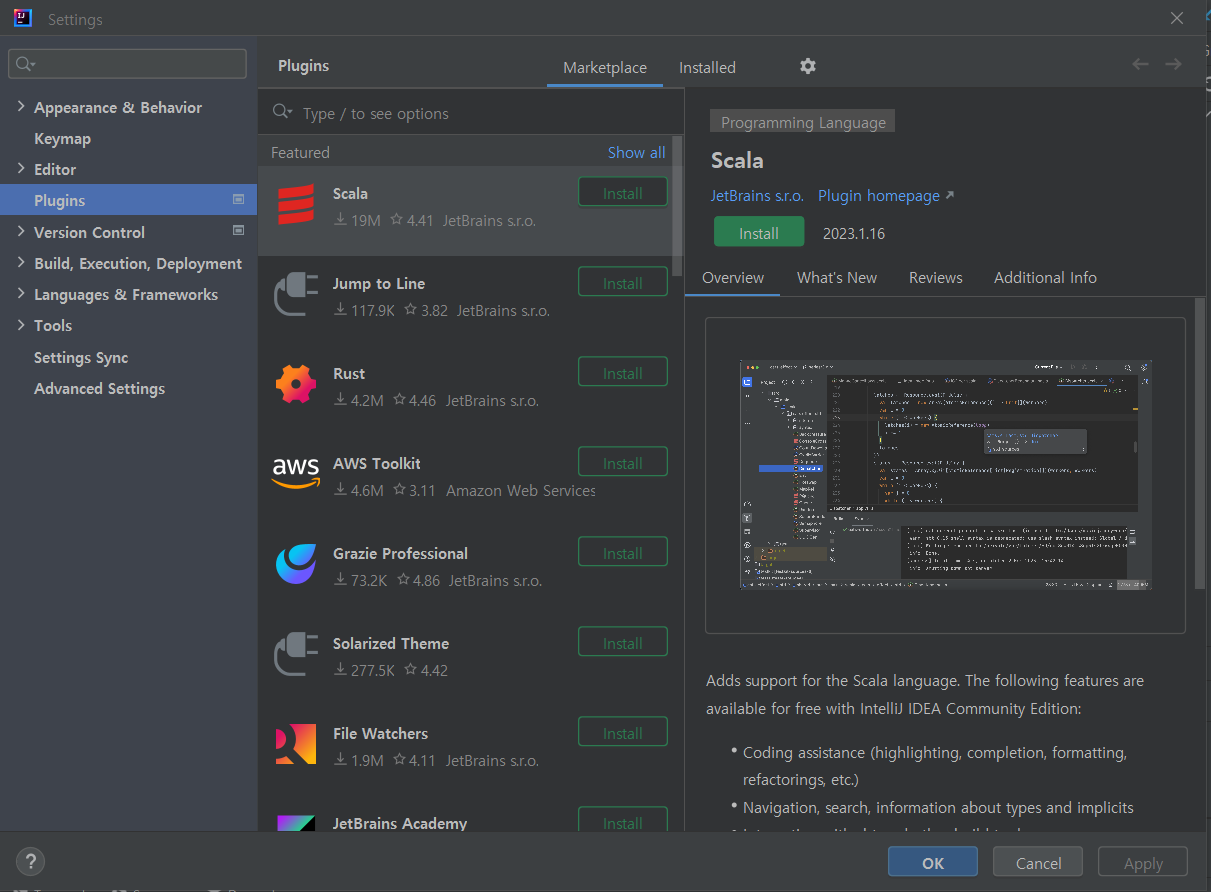Select Keymap in settings tree
Screen dimensions: 1211x892
coord(62,138)
